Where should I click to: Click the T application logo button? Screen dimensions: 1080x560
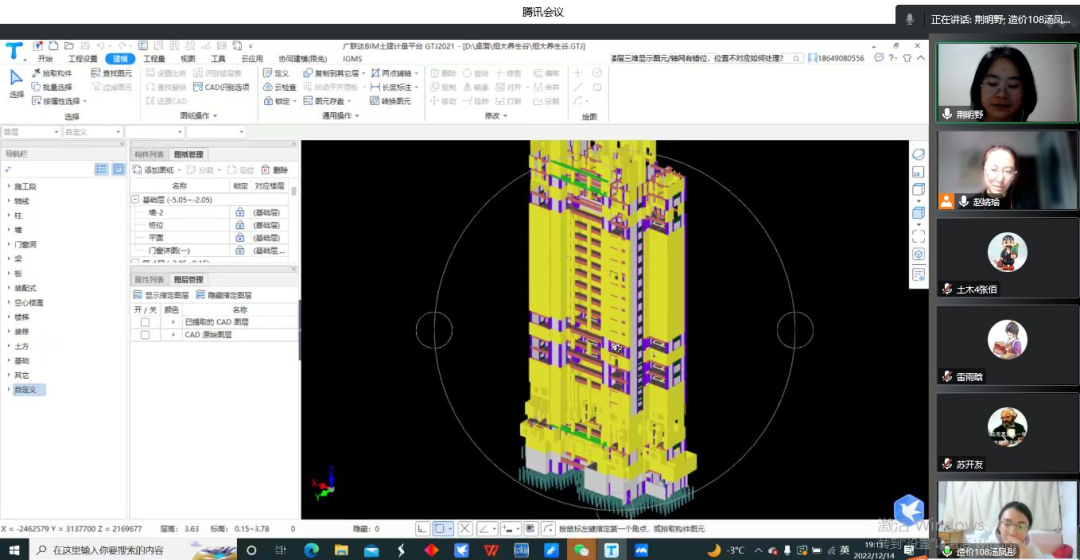click(14, 50)
